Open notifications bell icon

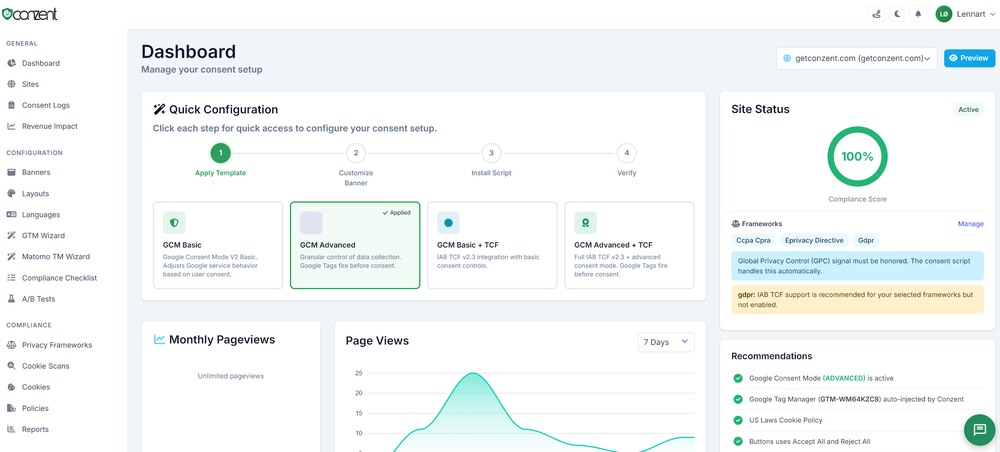[x=918, y=13]
